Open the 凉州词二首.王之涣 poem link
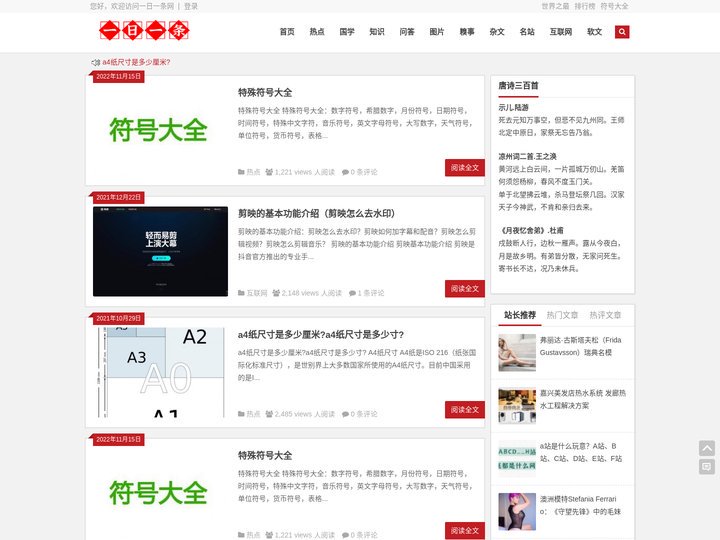Viewport: 720px width, 540px height. tap(527, 156)
